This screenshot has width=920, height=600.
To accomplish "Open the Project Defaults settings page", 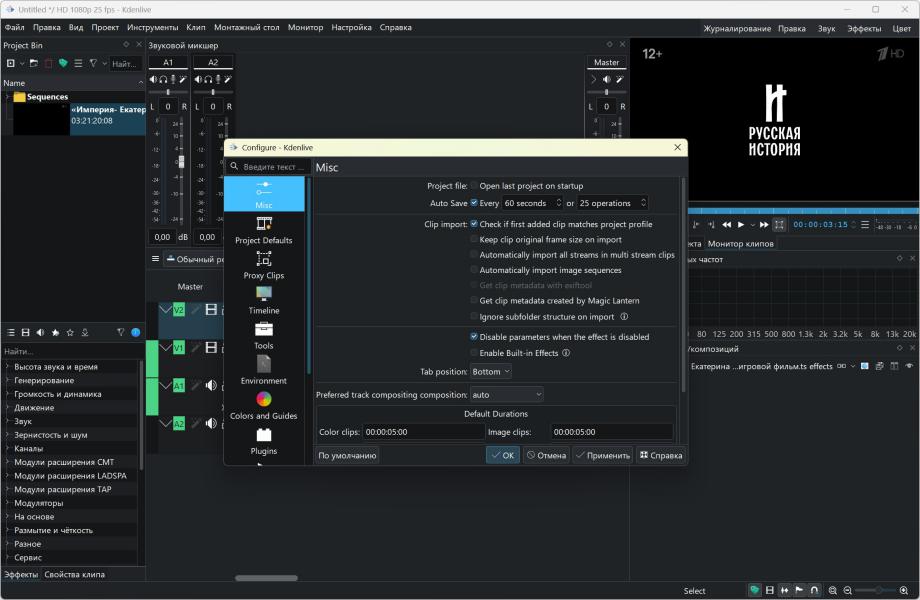I will click(264, 230).
